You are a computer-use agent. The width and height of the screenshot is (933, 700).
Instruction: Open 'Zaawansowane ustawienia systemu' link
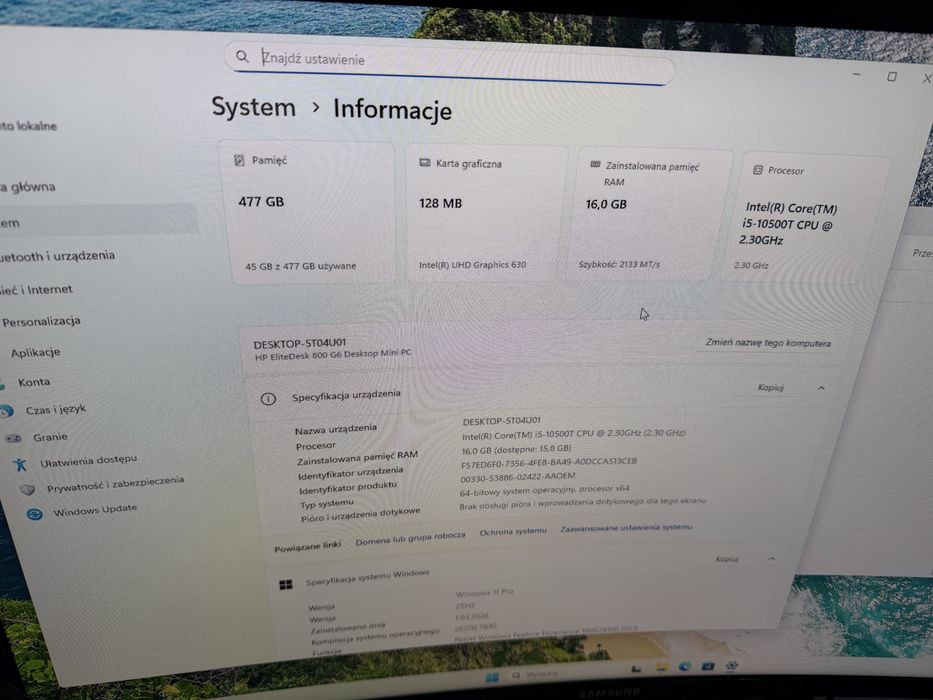pos(627,527)
